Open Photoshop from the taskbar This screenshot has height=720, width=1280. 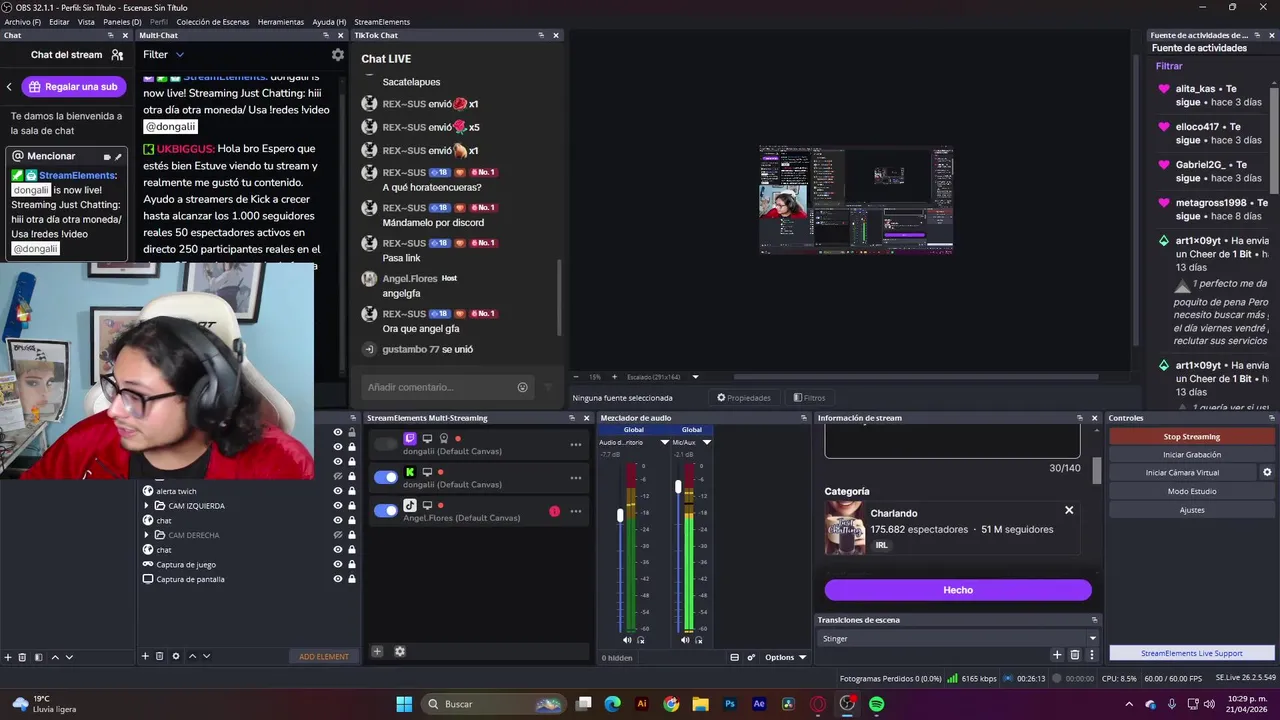730,704
